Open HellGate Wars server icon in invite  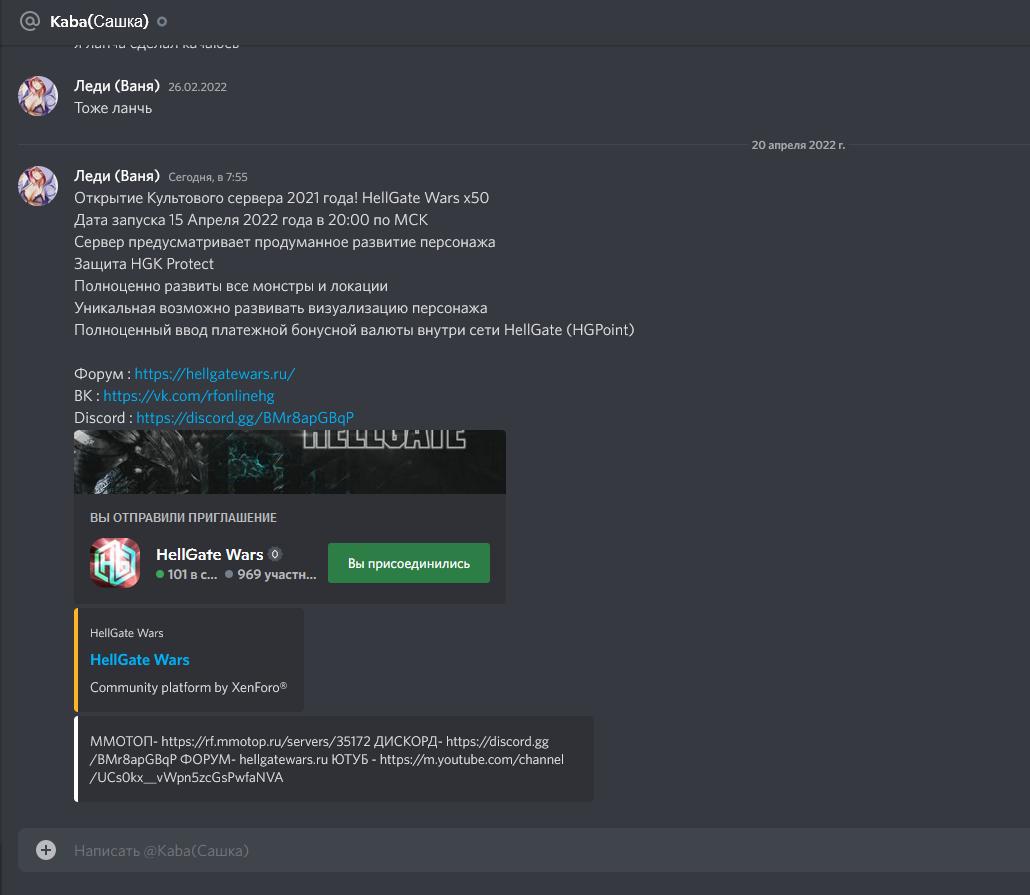tap(115, 563)
